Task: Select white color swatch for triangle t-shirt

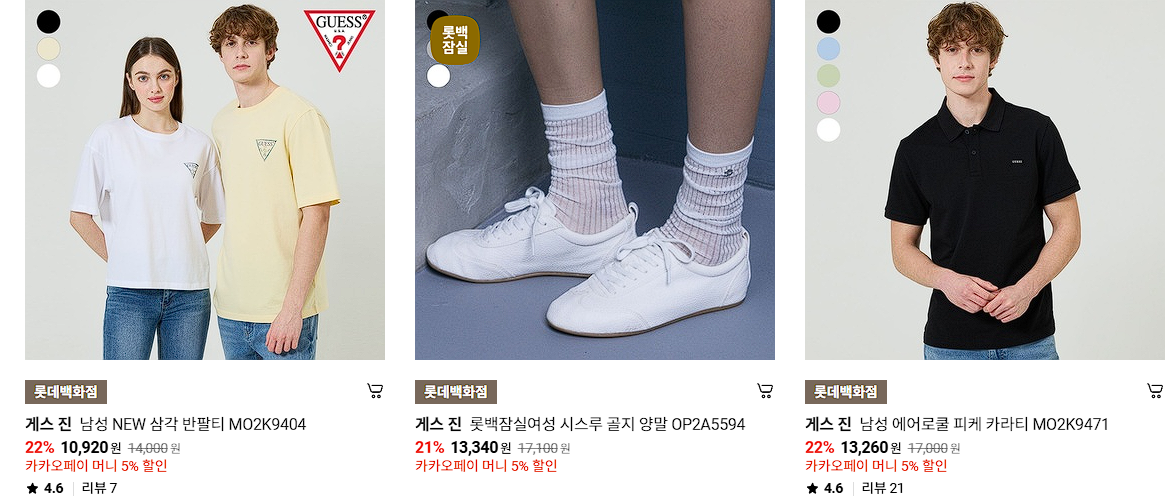Action: coord(48,76)
